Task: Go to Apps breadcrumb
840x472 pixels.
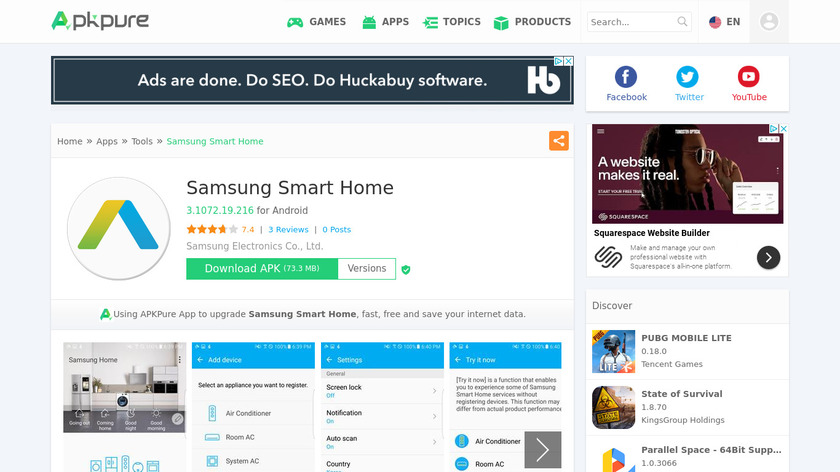Action: [x=107, y=141]
